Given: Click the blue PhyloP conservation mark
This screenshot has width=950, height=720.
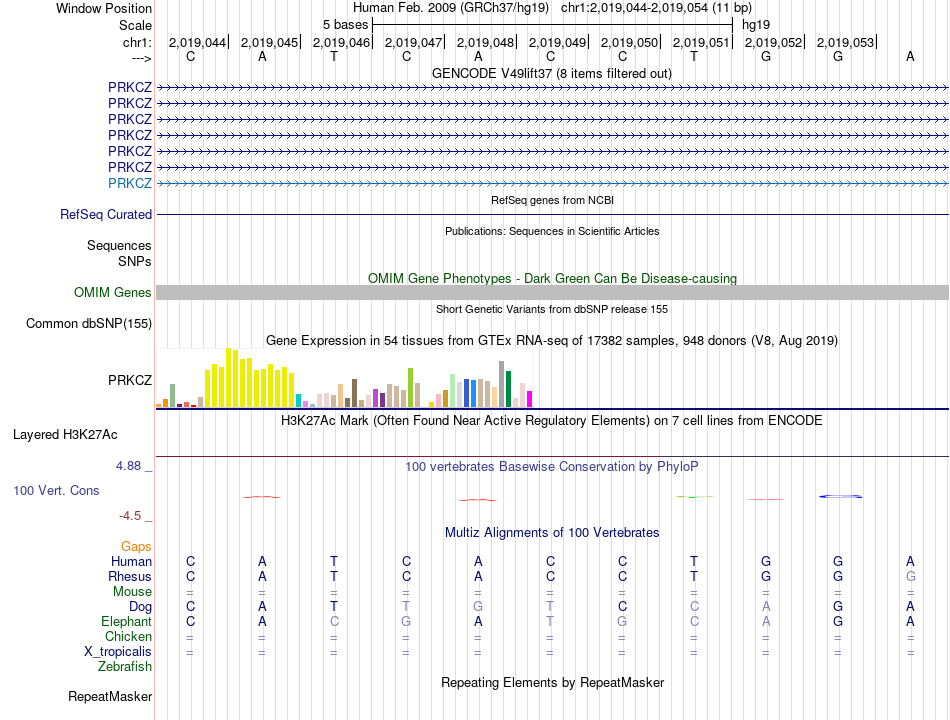Looking at the screenshot, I should point(840,496).
